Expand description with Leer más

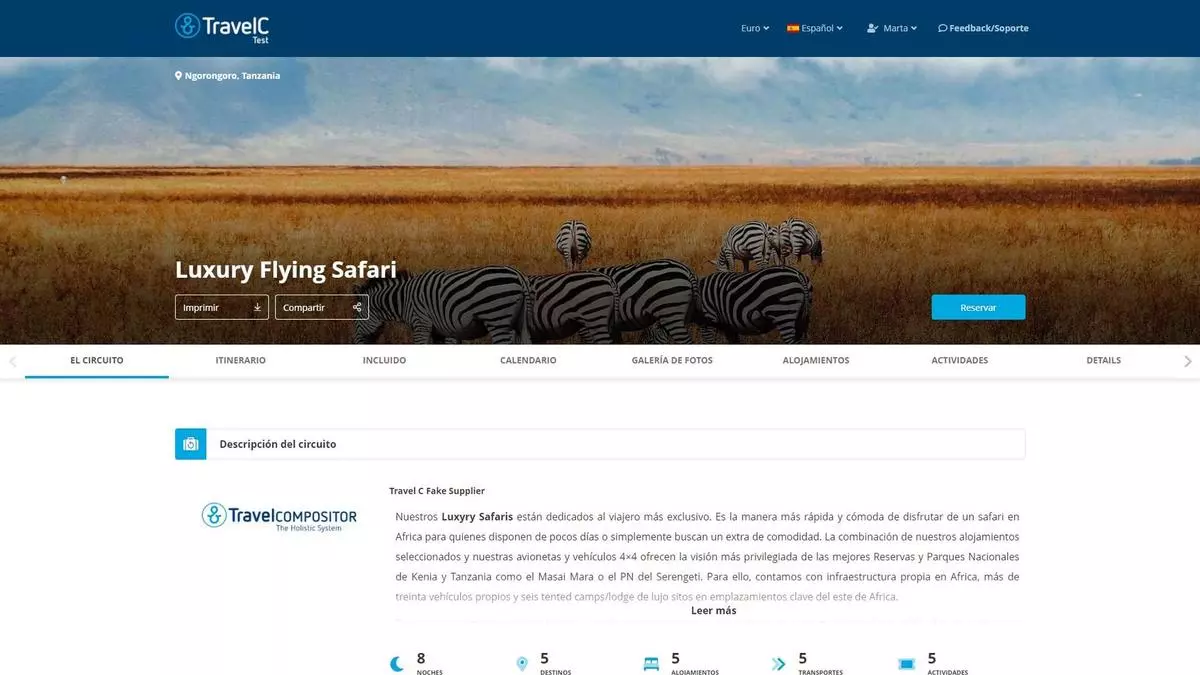pyautogui.click(x=713, y=610)
